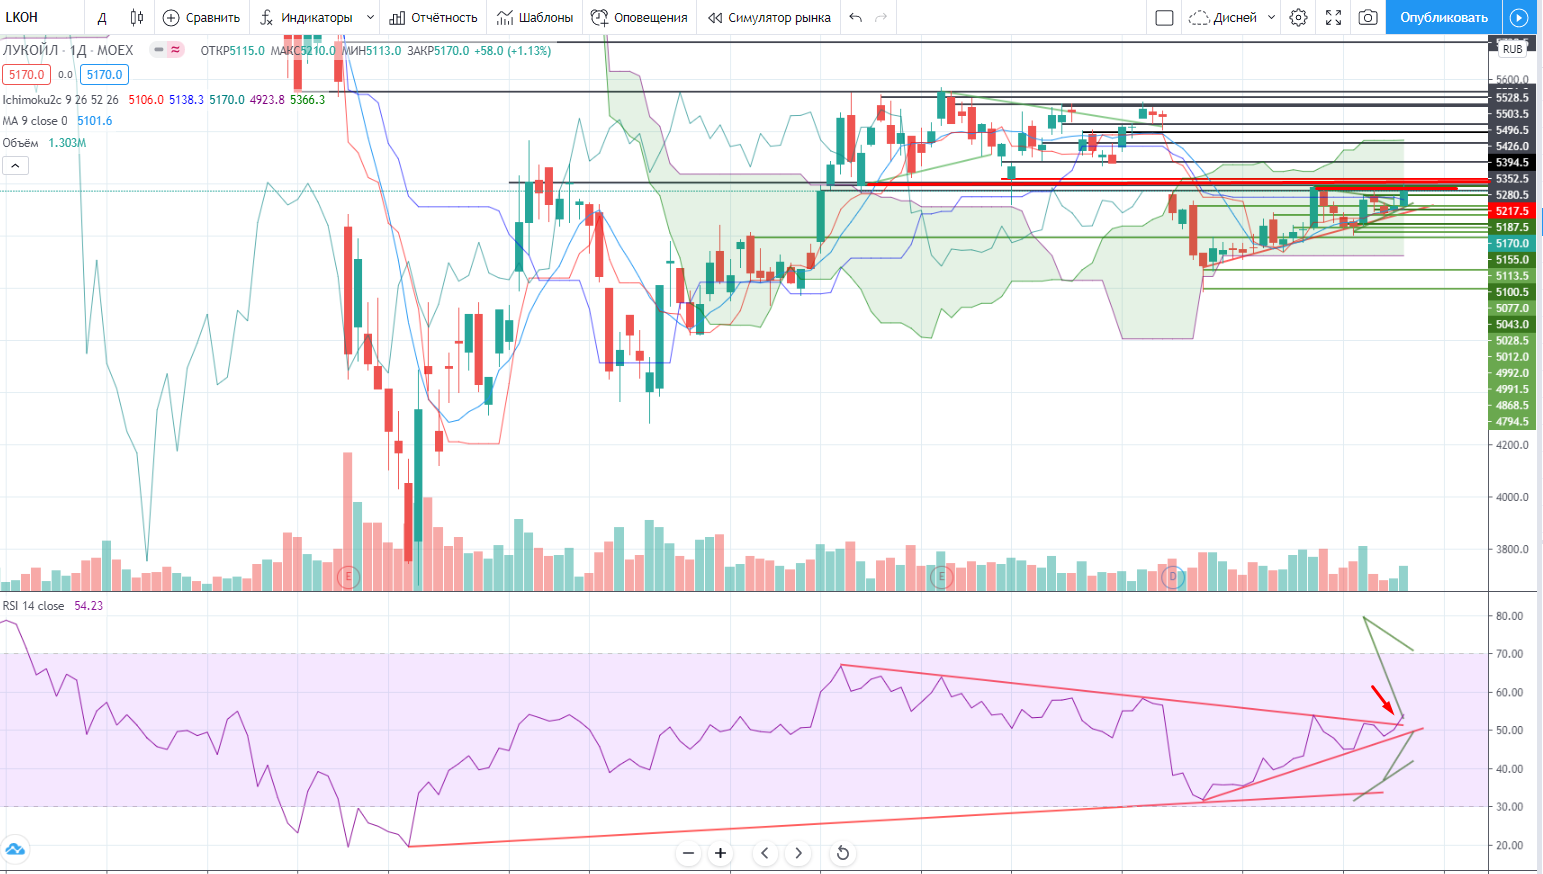The image size is (1543, 874).
Task: Click the LKOH ticker symbol field
Action: coord(40,17)
